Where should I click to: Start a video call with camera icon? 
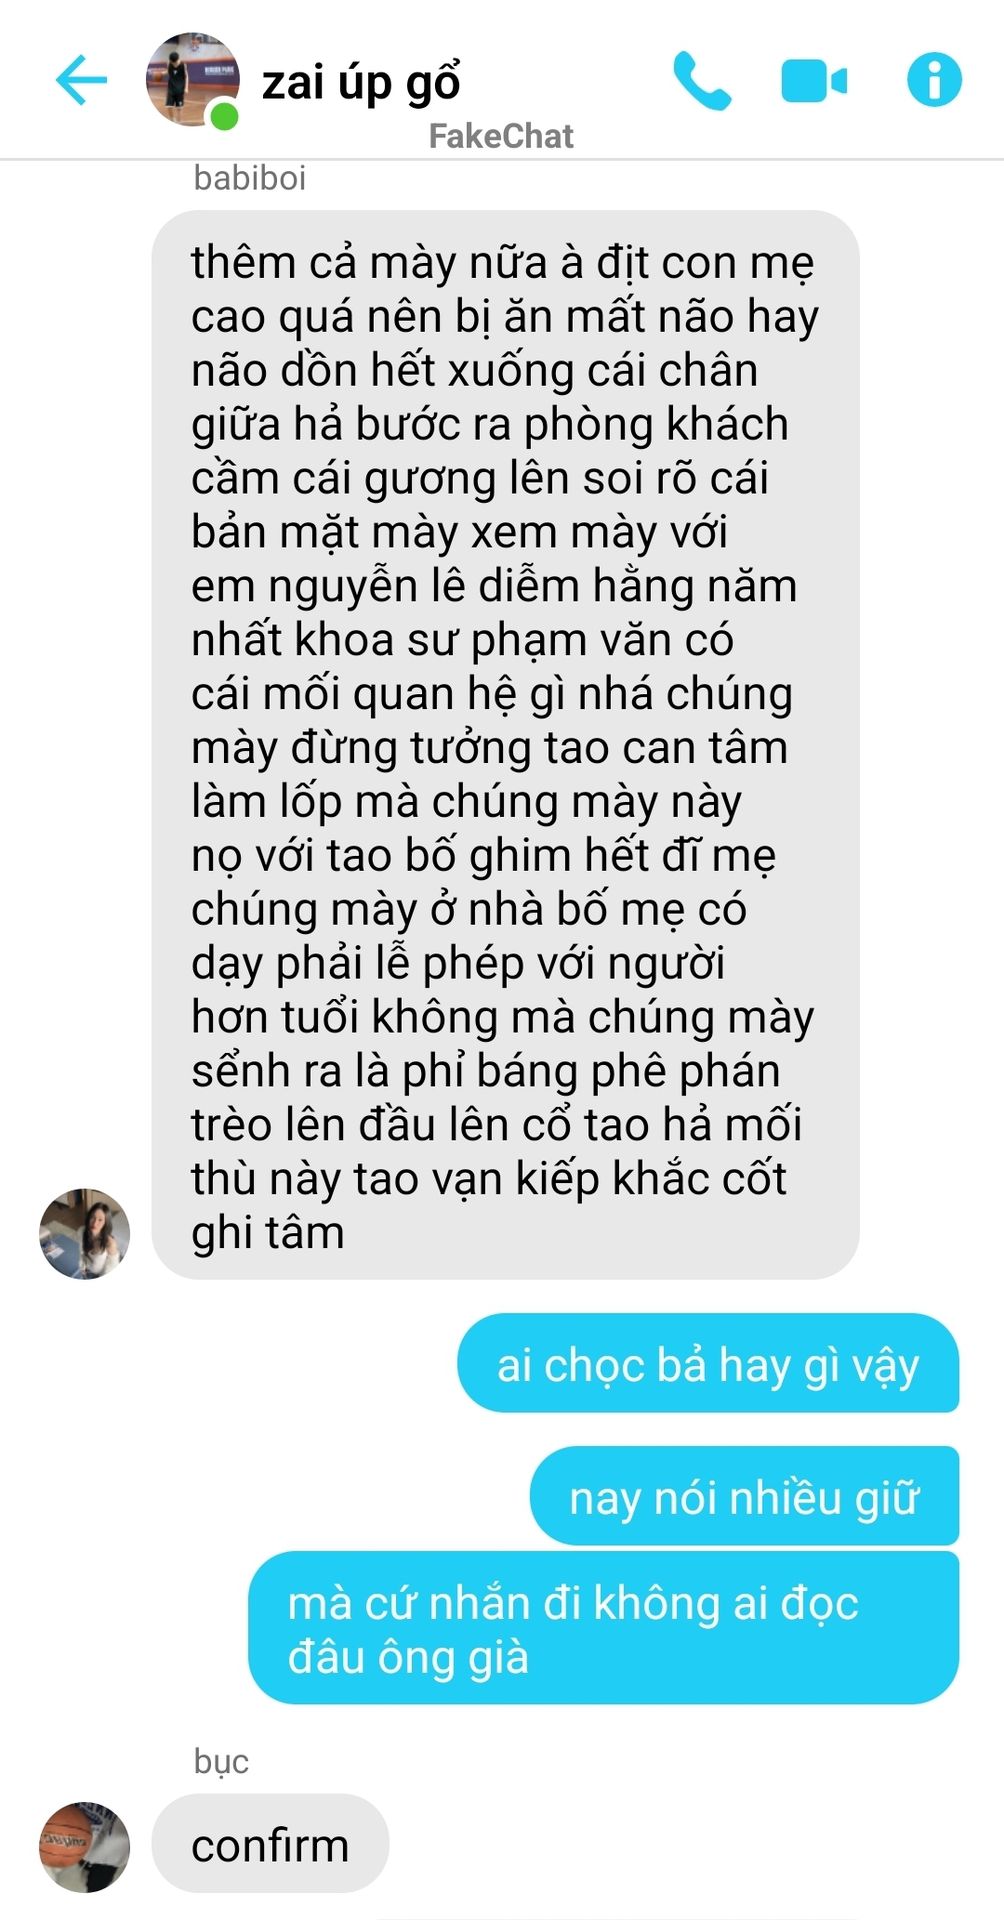814,81
